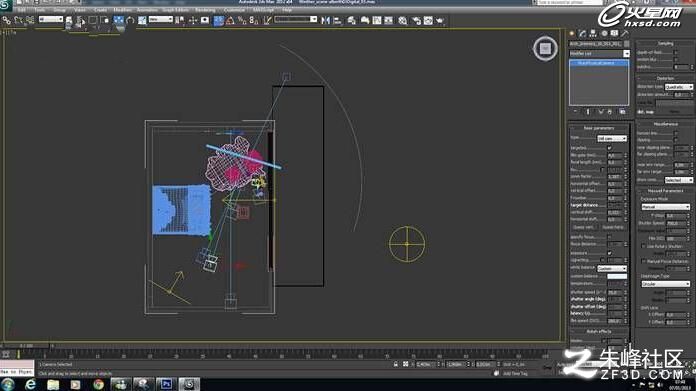Viewport: 696px width, 391px height.
Task: Open Select by Name dialog icon
Action: pyautogui.click(x=81, y=20)
